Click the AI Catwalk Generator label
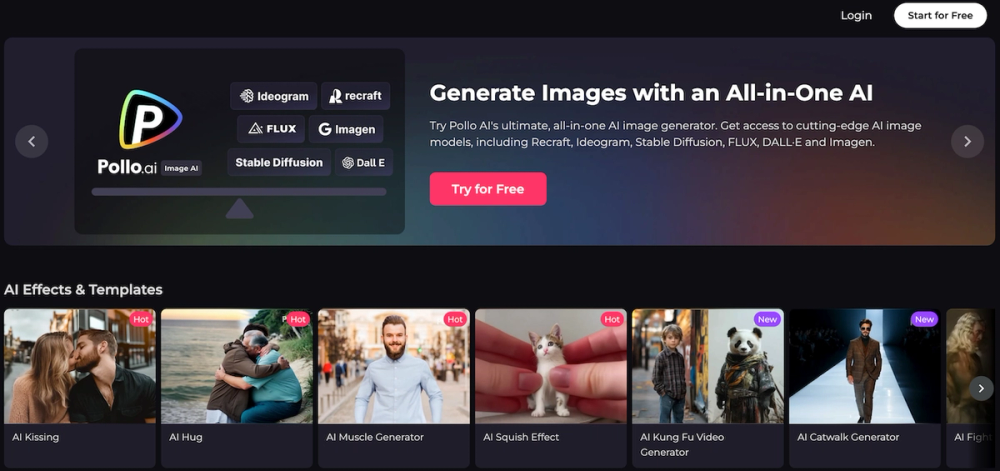This screenshot has height=471, width=1000. [848, 437]
